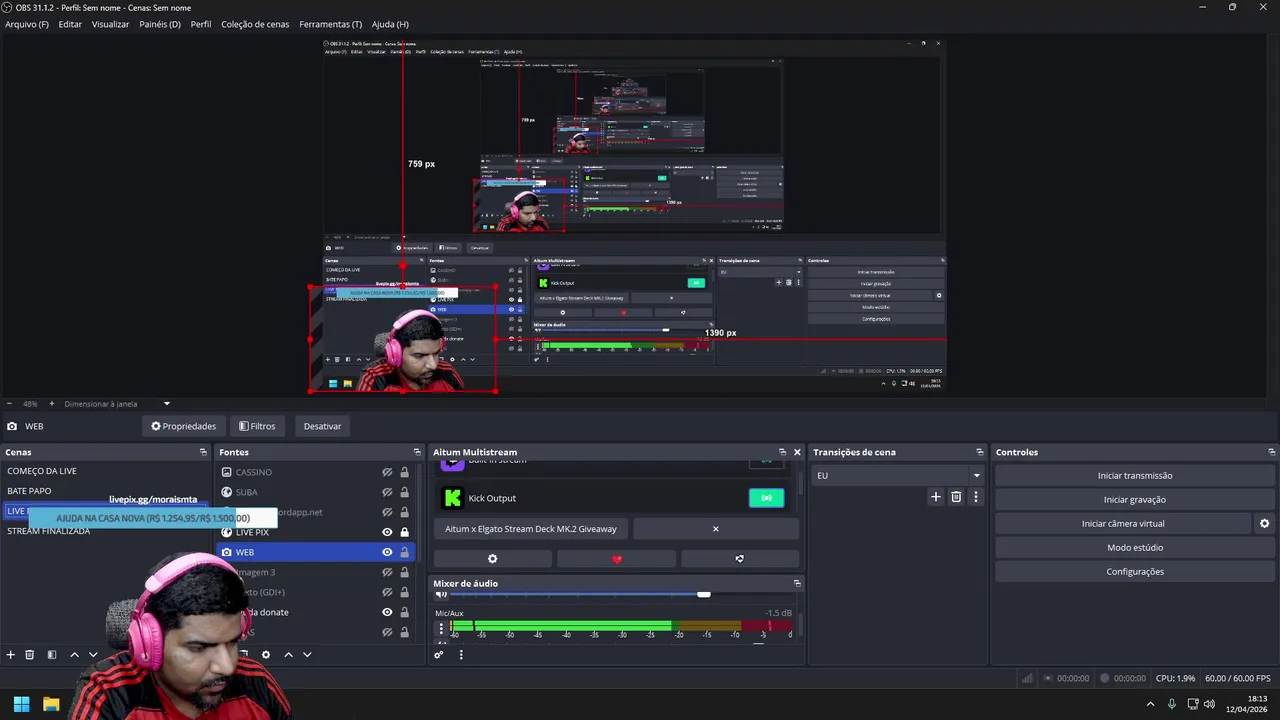Open Propriedades for WEB source
The height and width of the screenshot is (720, 1280).
pyautogui.click(x=184, y=426)
